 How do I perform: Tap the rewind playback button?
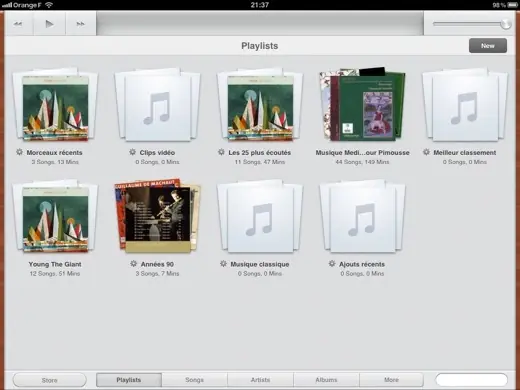[x=18, y=24]
